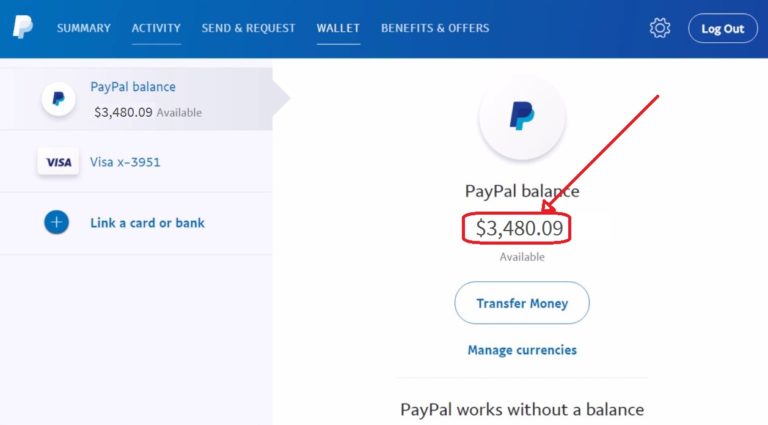Open the Summary tab
768x425 pixels.
(x=84, y=28)
